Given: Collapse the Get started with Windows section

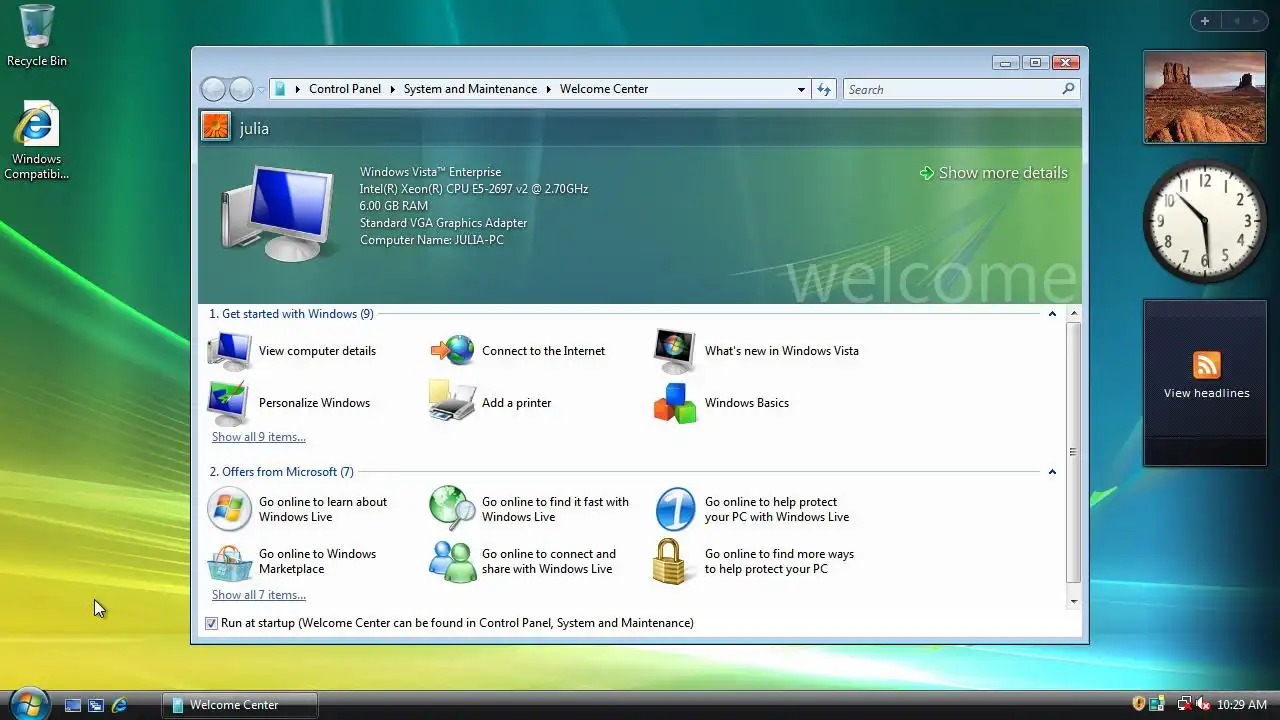Looking at the screenshot, I should 1052,314.
